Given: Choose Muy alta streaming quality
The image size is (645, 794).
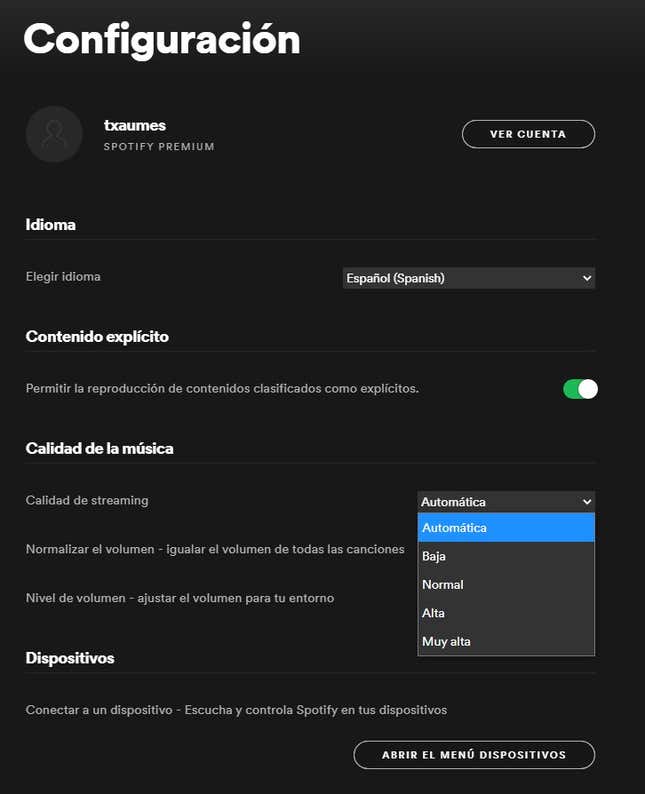Looking at the screenshot, I should [506, 641].
